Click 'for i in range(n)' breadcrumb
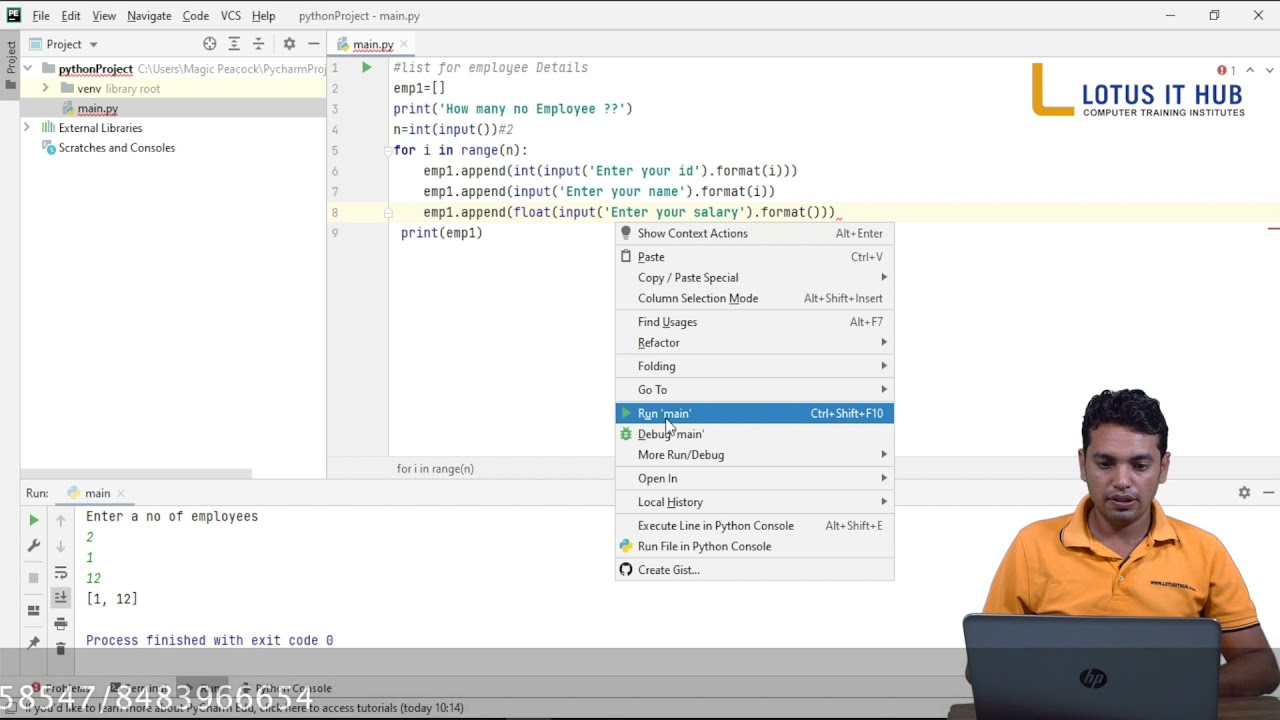The image size is (1280, 720). [x=435, y=469]
